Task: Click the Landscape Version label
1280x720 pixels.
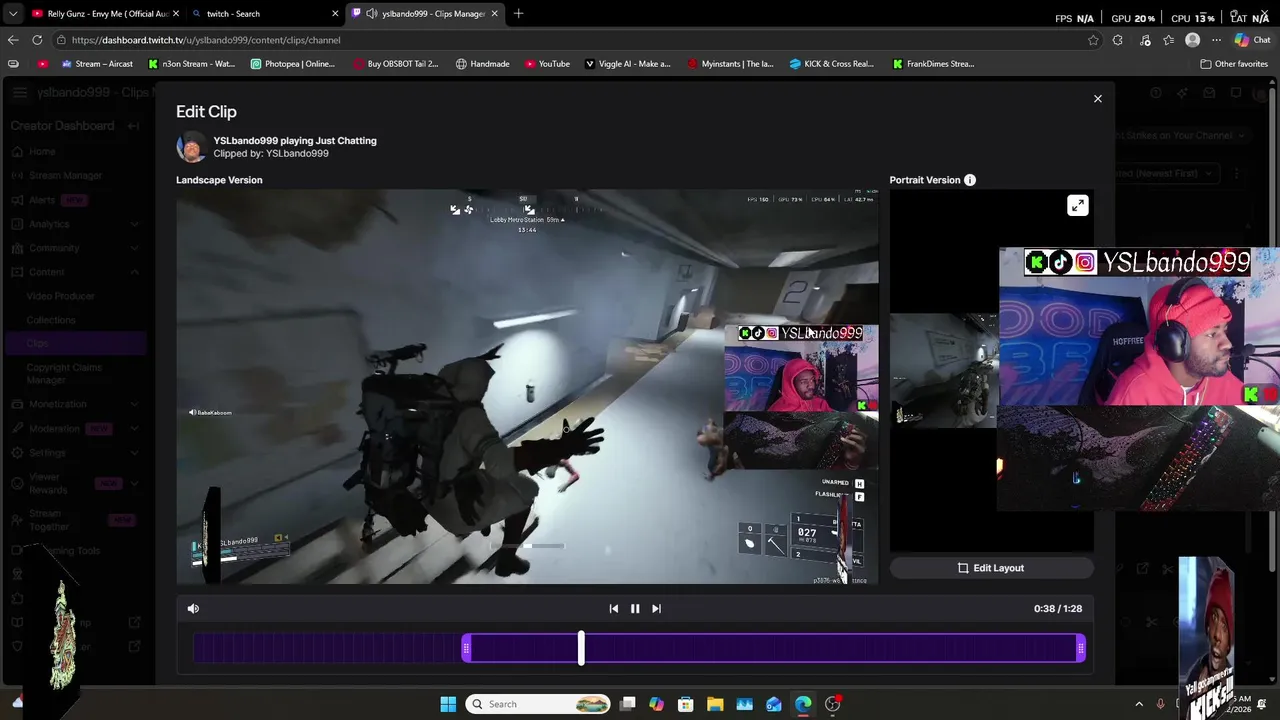Action: (219, 180)
